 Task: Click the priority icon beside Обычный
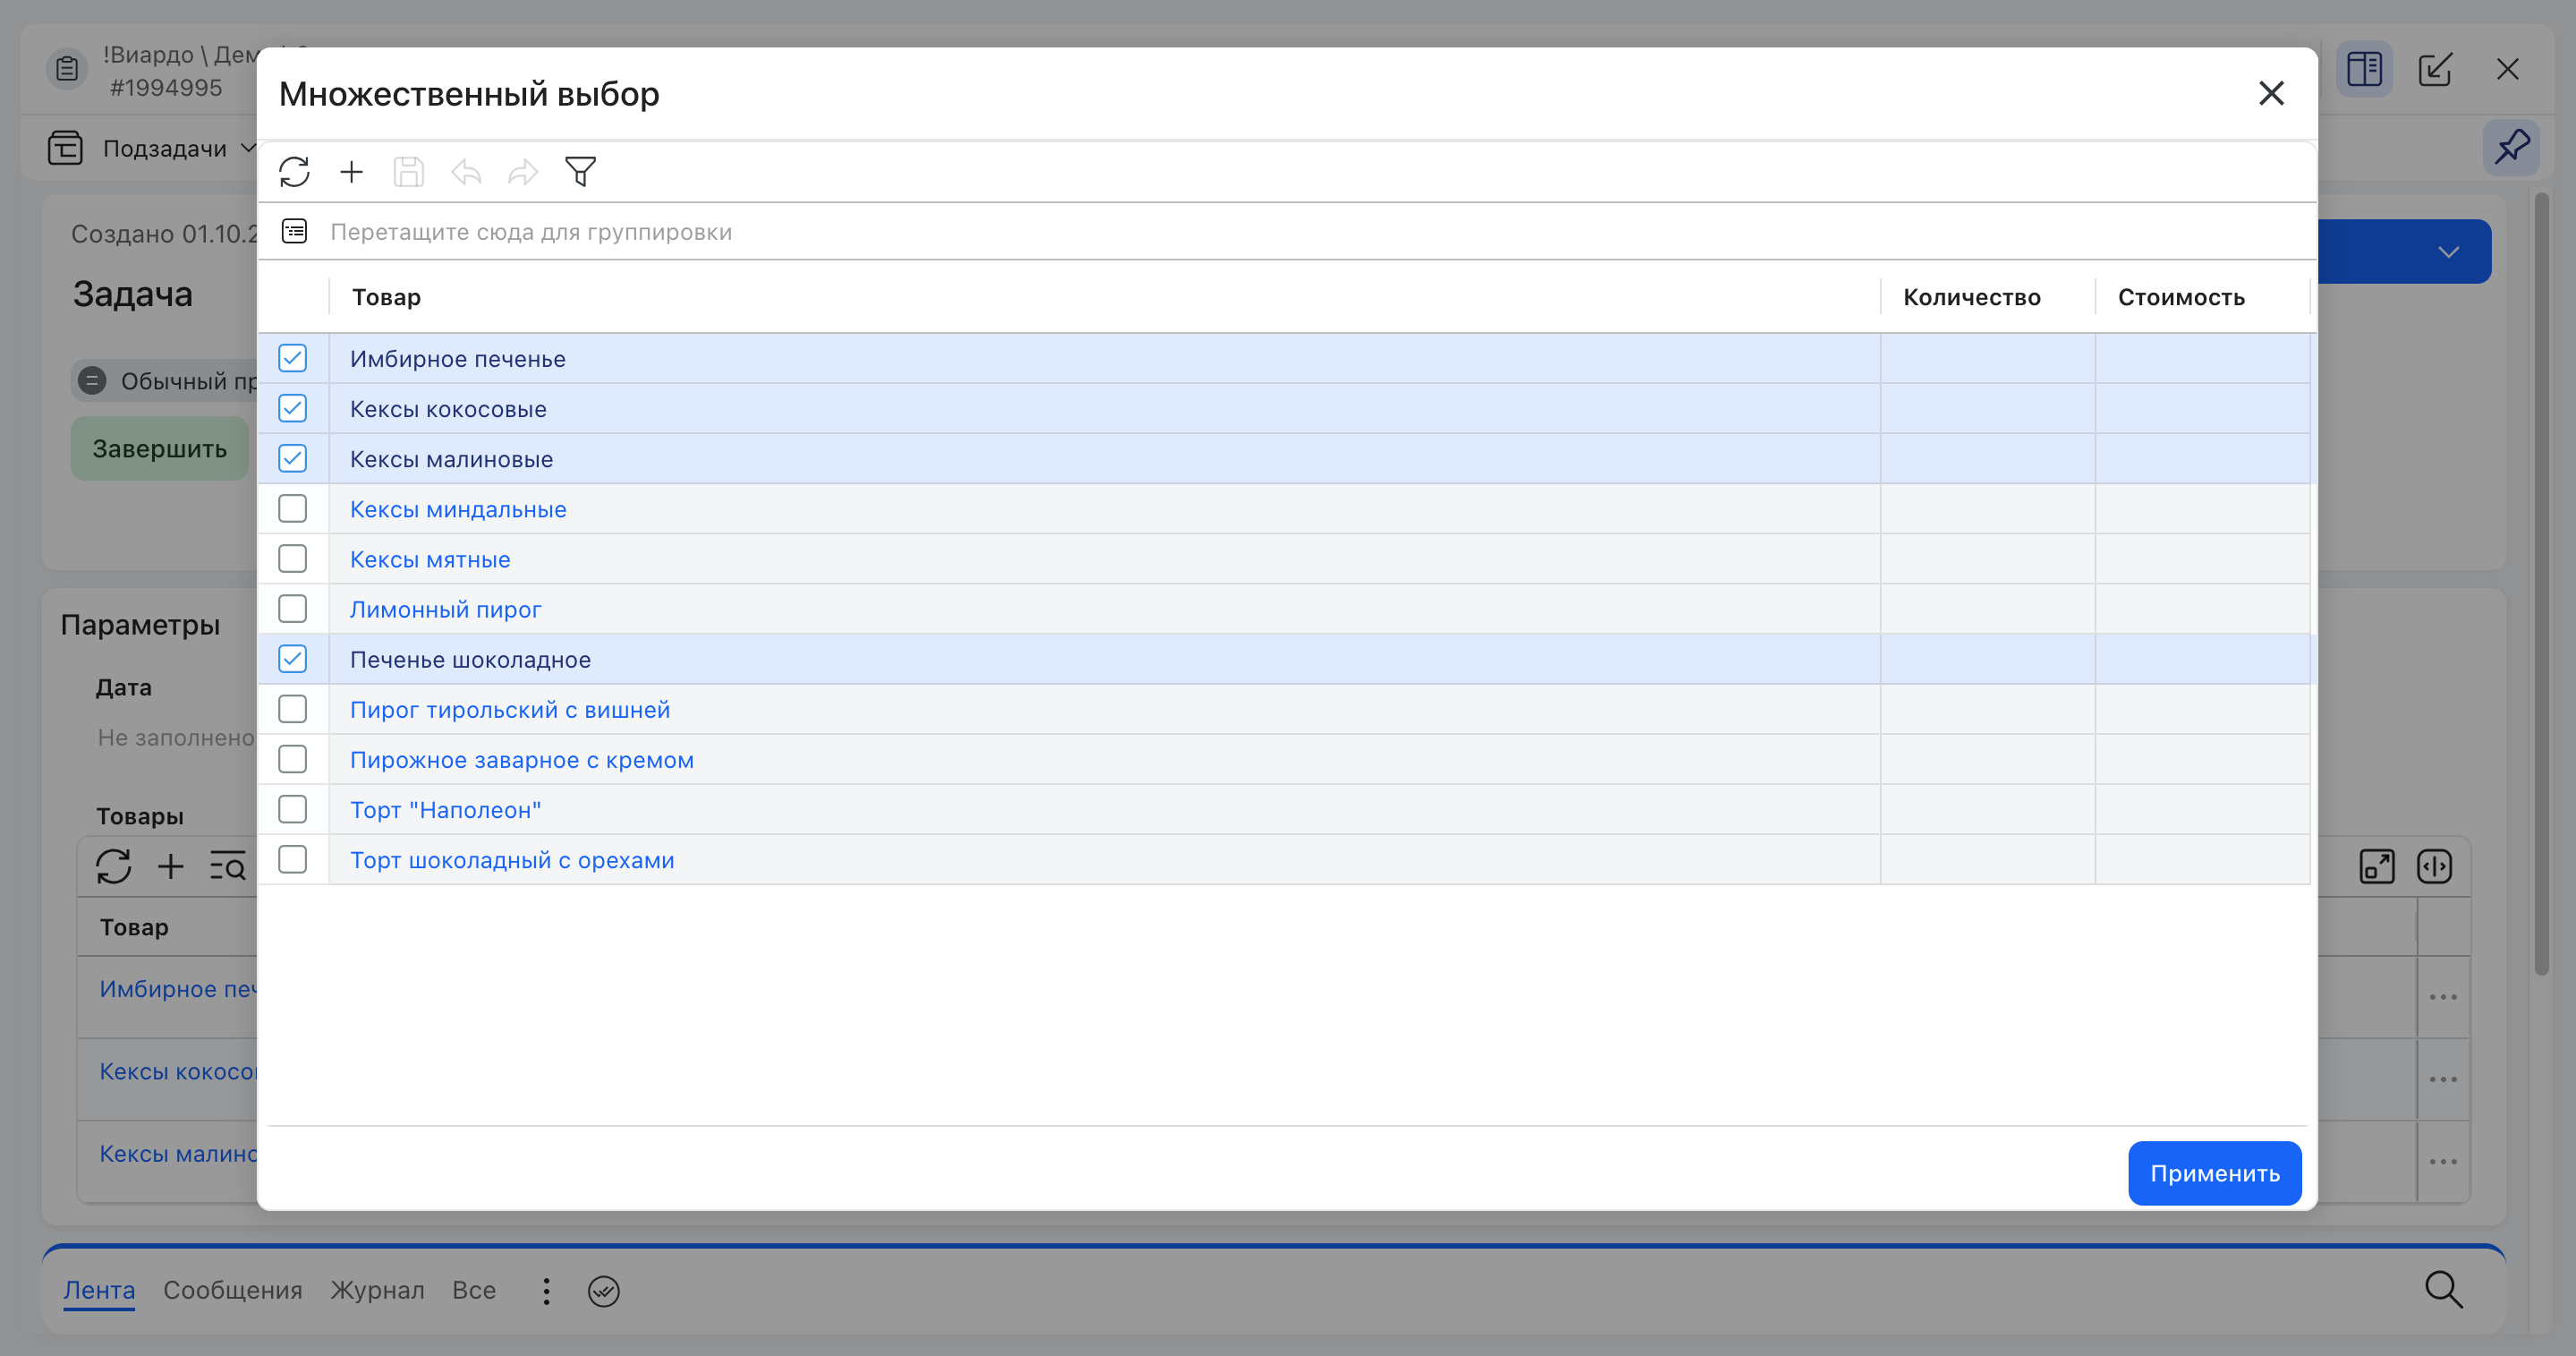[92, 381]
